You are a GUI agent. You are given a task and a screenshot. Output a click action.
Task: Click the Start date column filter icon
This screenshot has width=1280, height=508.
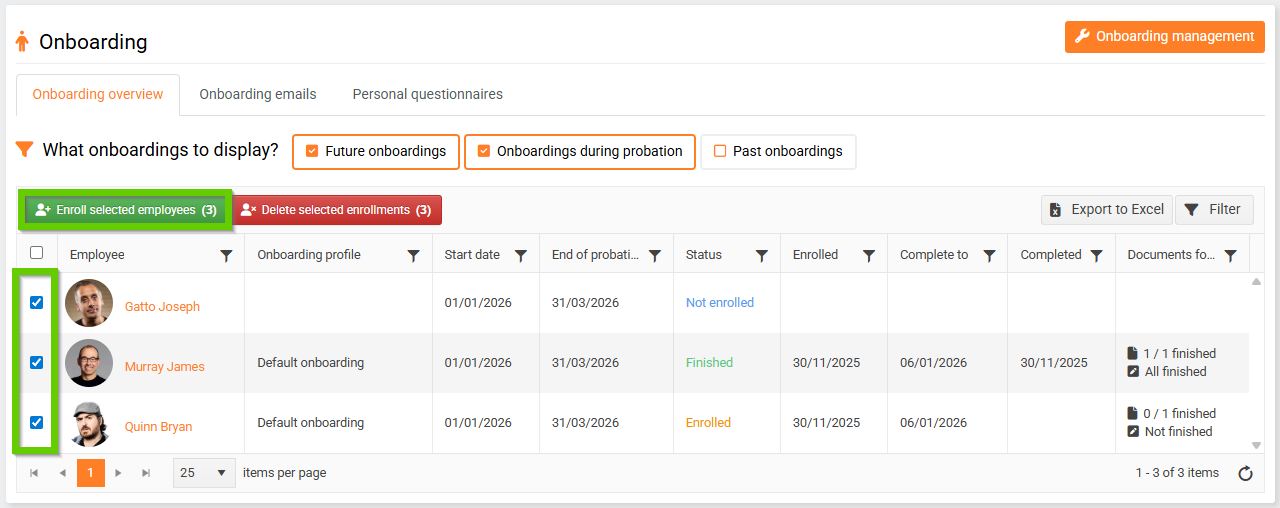pos(520,256)
